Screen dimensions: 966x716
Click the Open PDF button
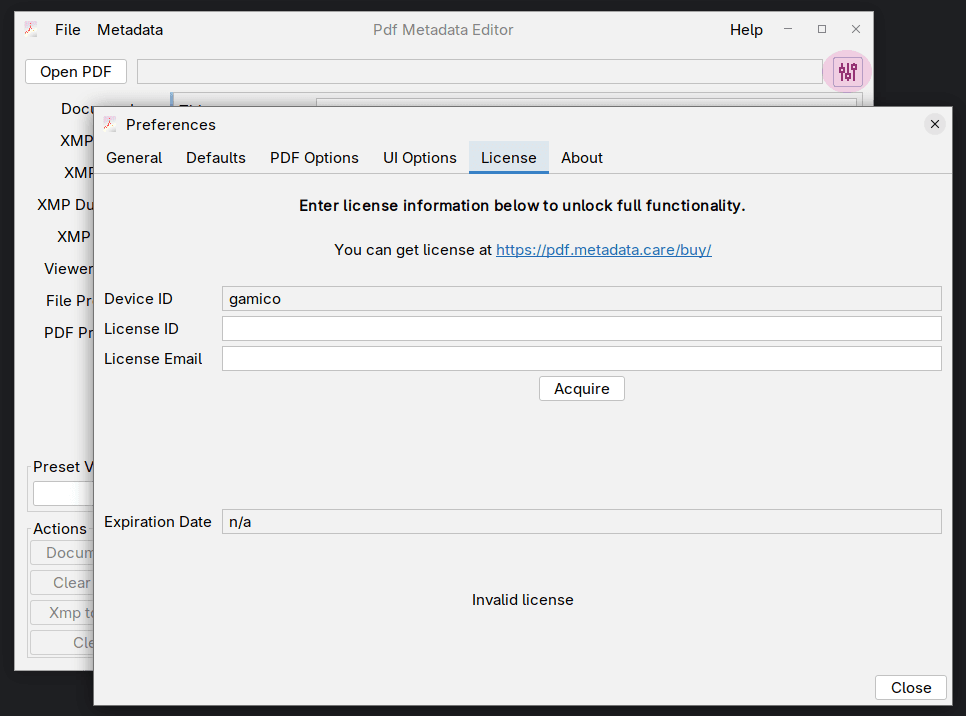coord(75,71)
